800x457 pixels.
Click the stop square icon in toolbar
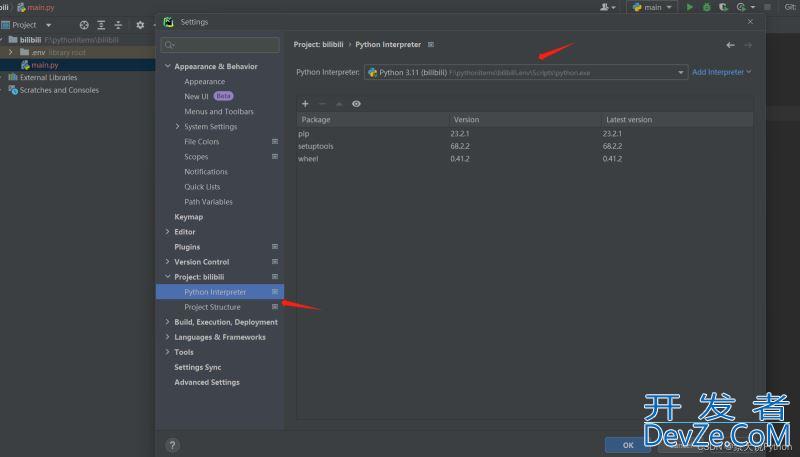click(767, 7)
